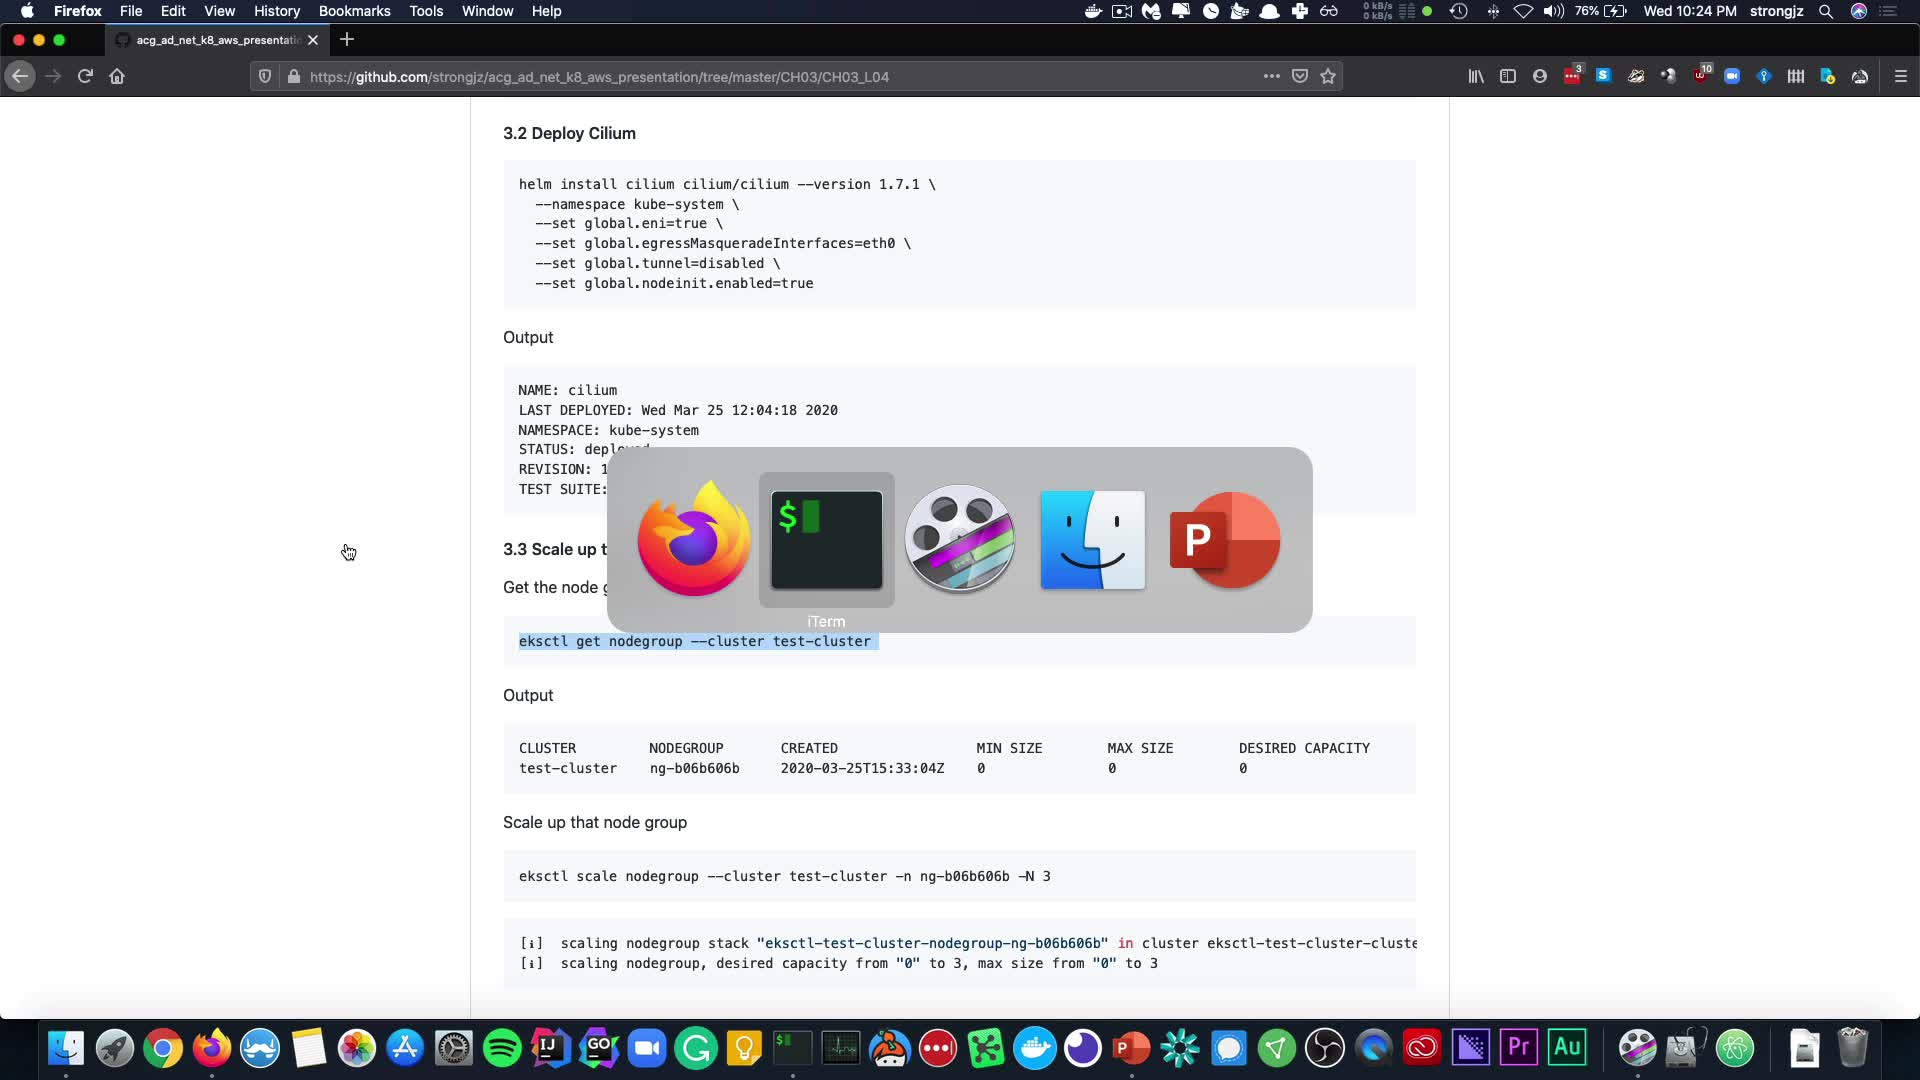1920x1080 pixels.
Task: Open Firefox hamburger menu
Action: pos(1901,76)
